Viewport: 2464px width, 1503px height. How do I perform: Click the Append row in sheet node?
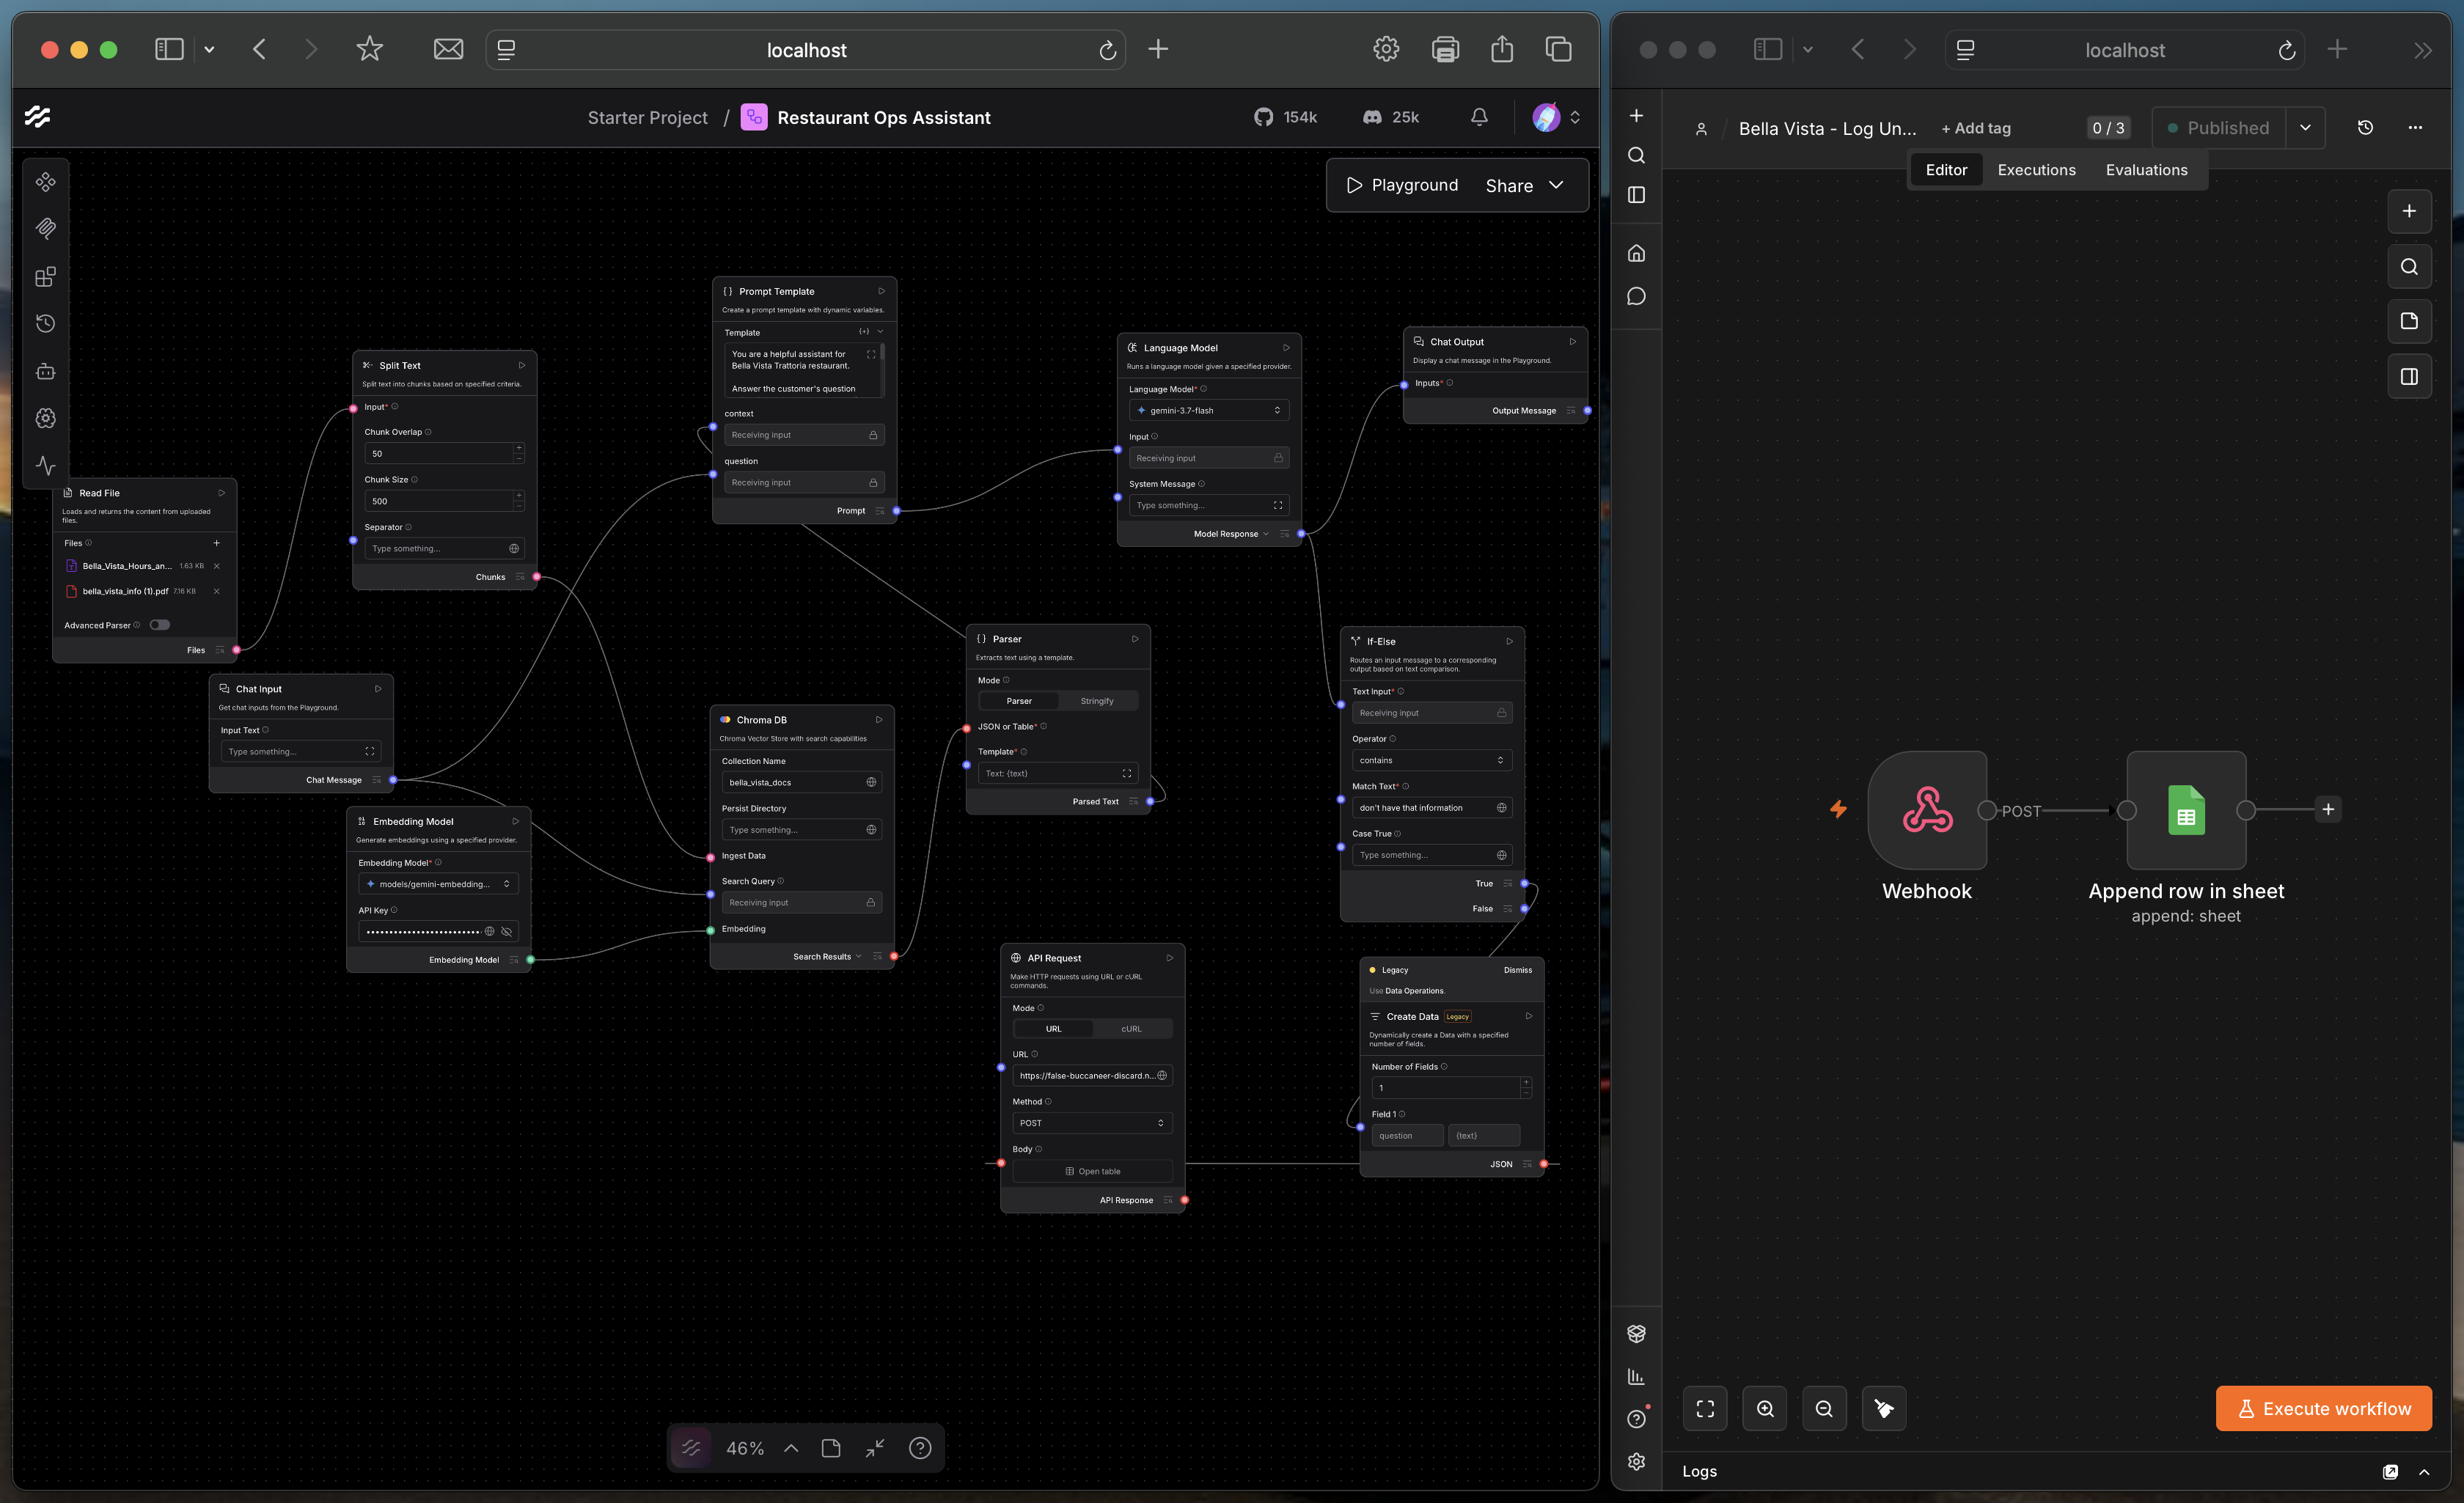(x=2186, y=810)
